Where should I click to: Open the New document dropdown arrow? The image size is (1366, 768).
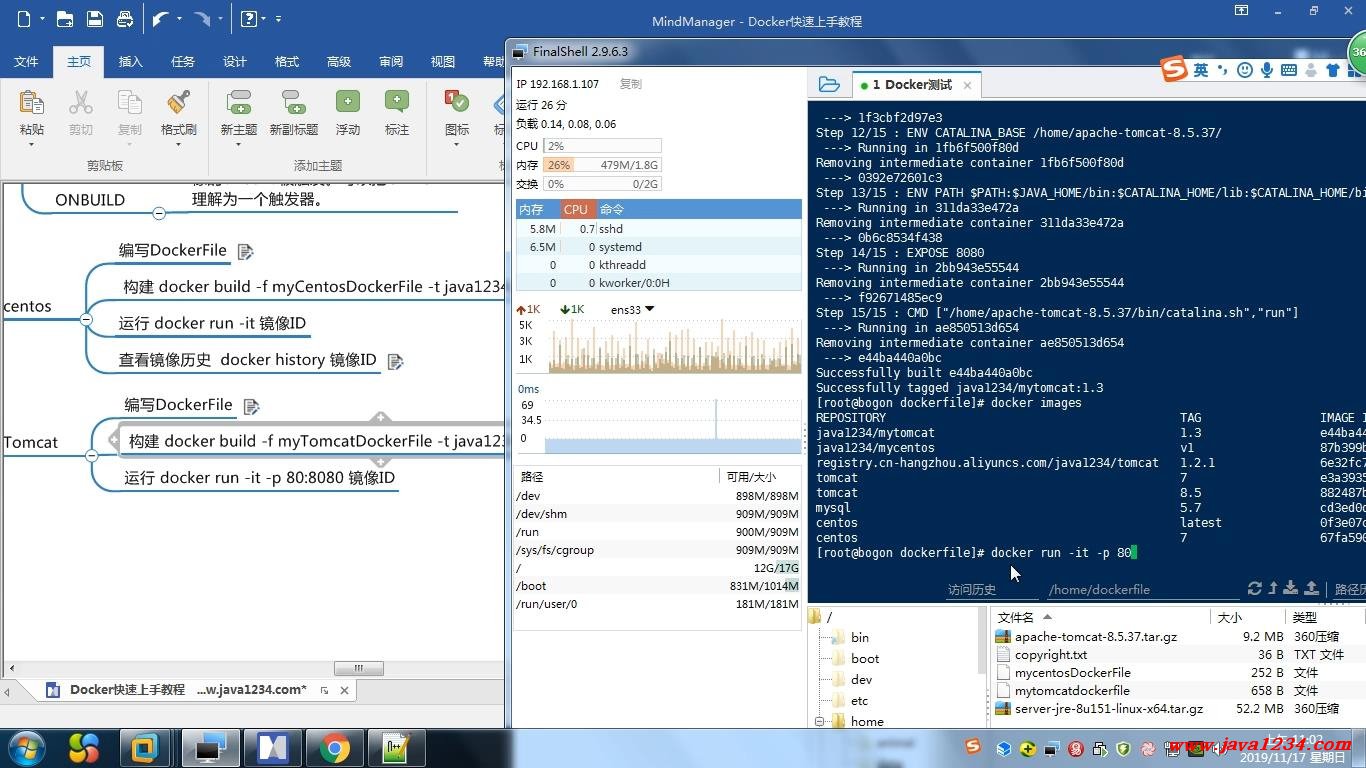point(40,18)
